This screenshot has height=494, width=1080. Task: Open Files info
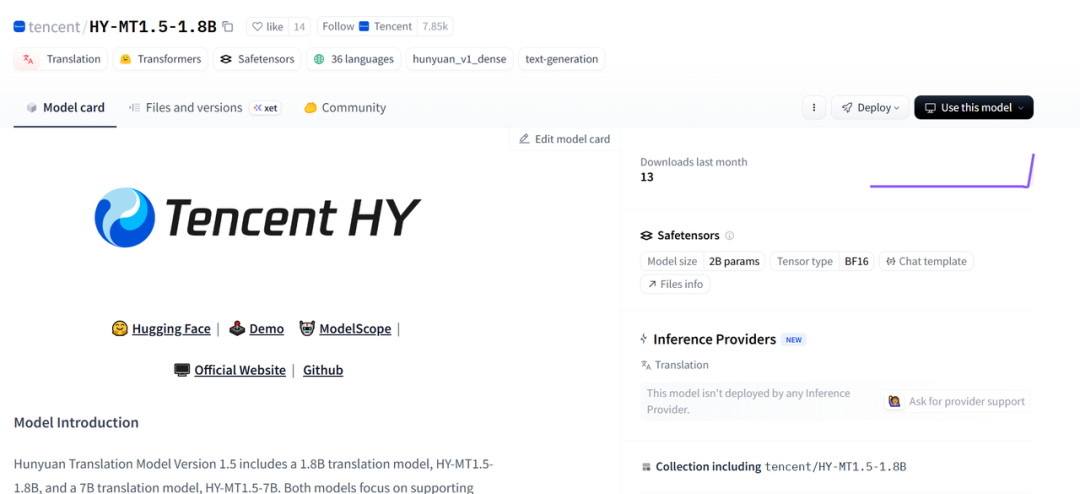coord(675,284)
